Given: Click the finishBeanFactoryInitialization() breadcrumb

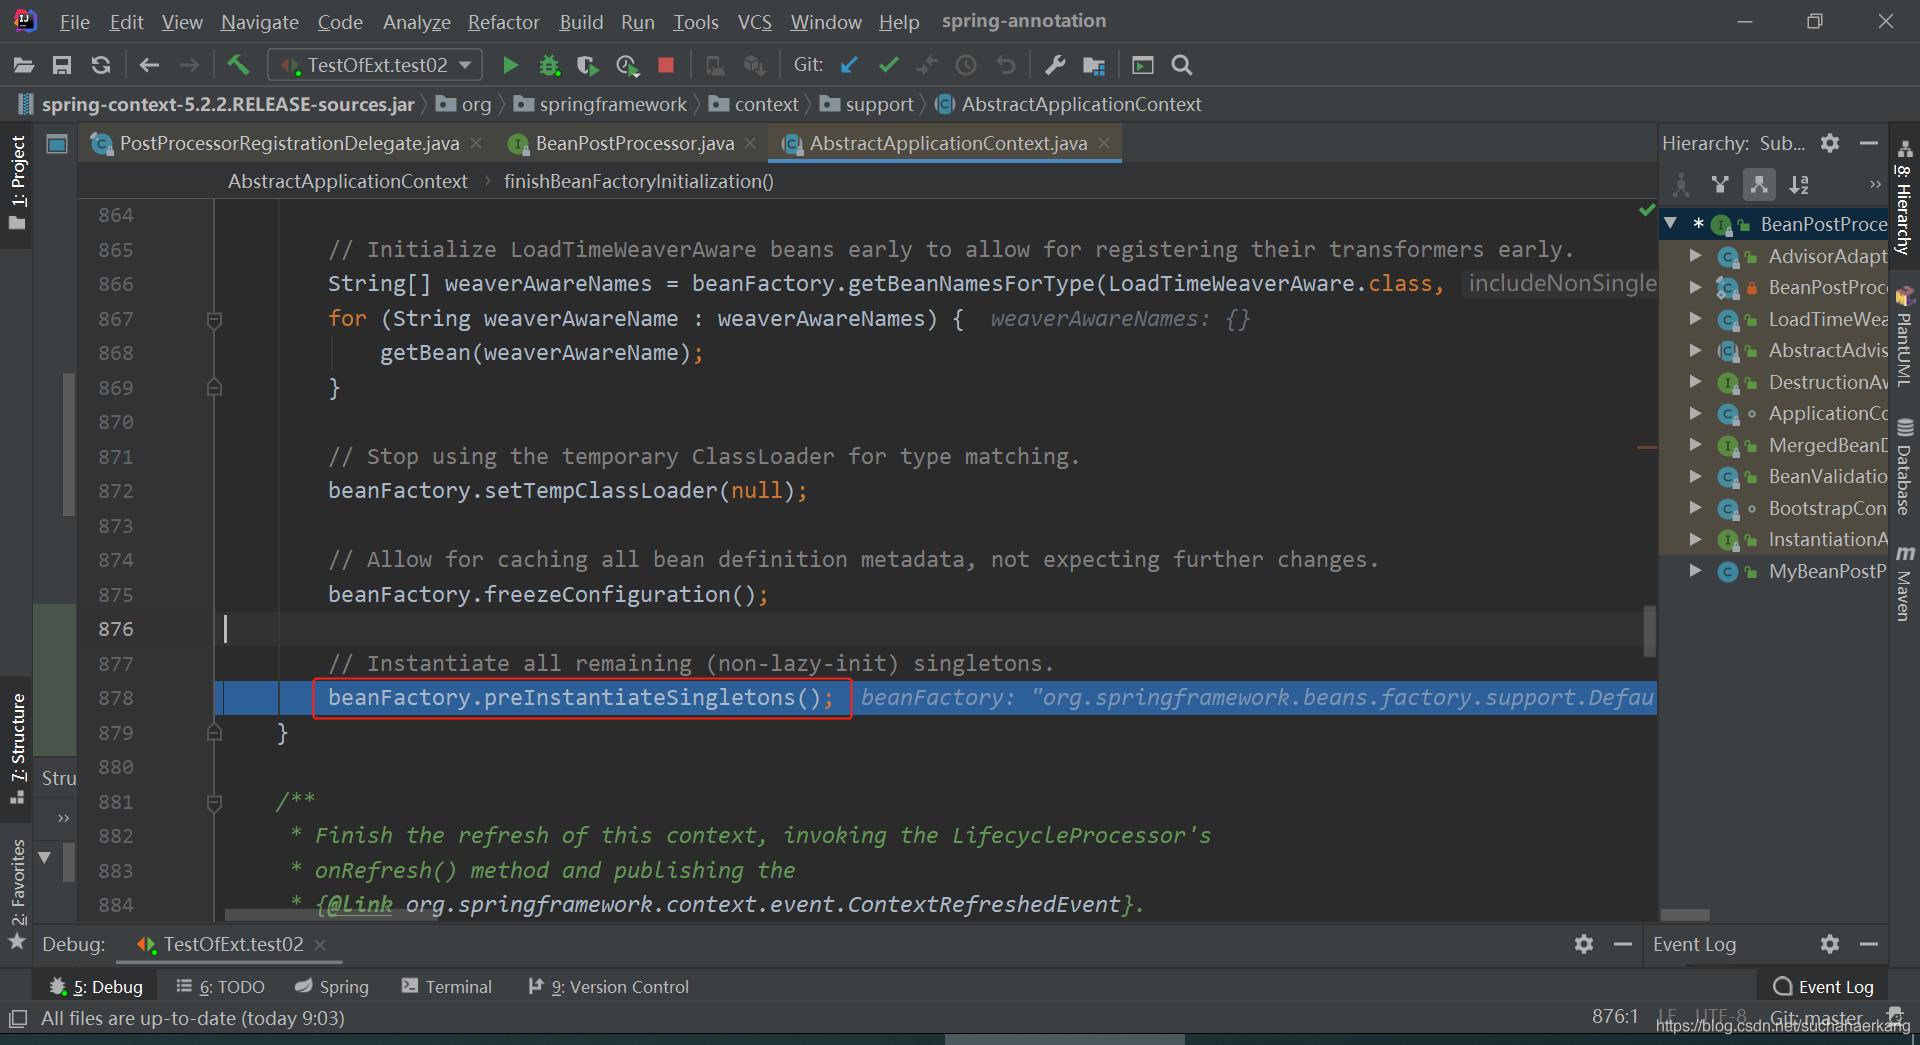Looking at the screenshot, I should [638, 181].
